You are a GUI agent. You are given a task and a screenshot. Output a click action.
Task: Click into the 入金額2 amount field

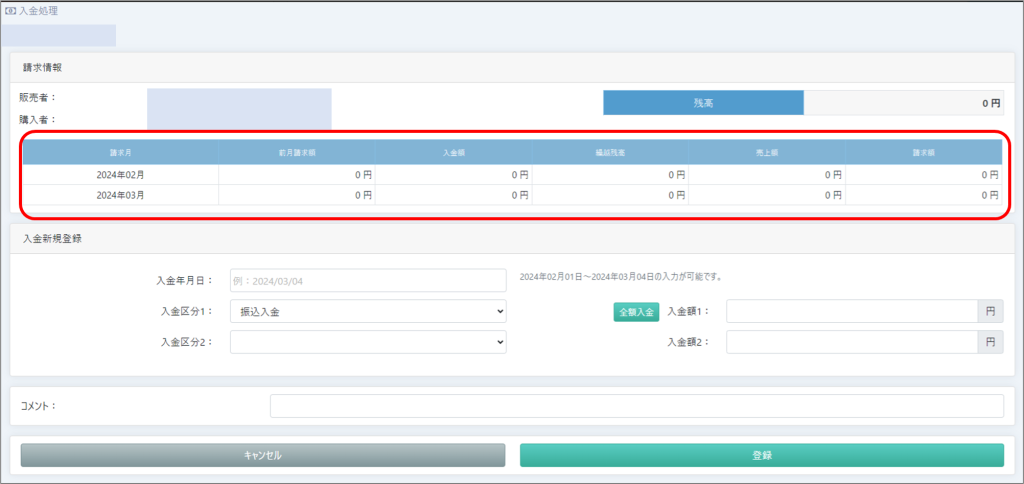coord(851,342)
